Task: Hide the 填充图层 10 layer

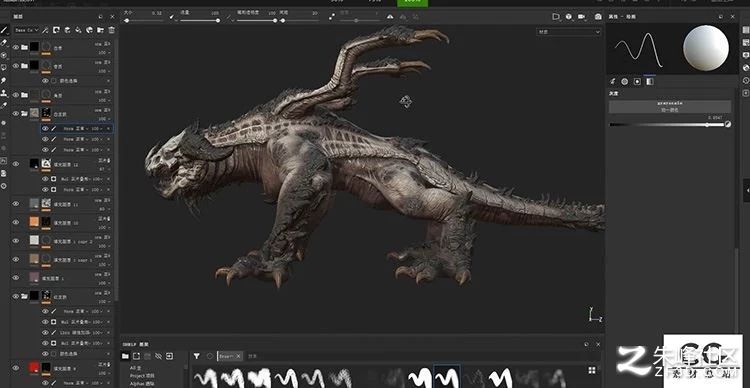Action: coord(15,222)
